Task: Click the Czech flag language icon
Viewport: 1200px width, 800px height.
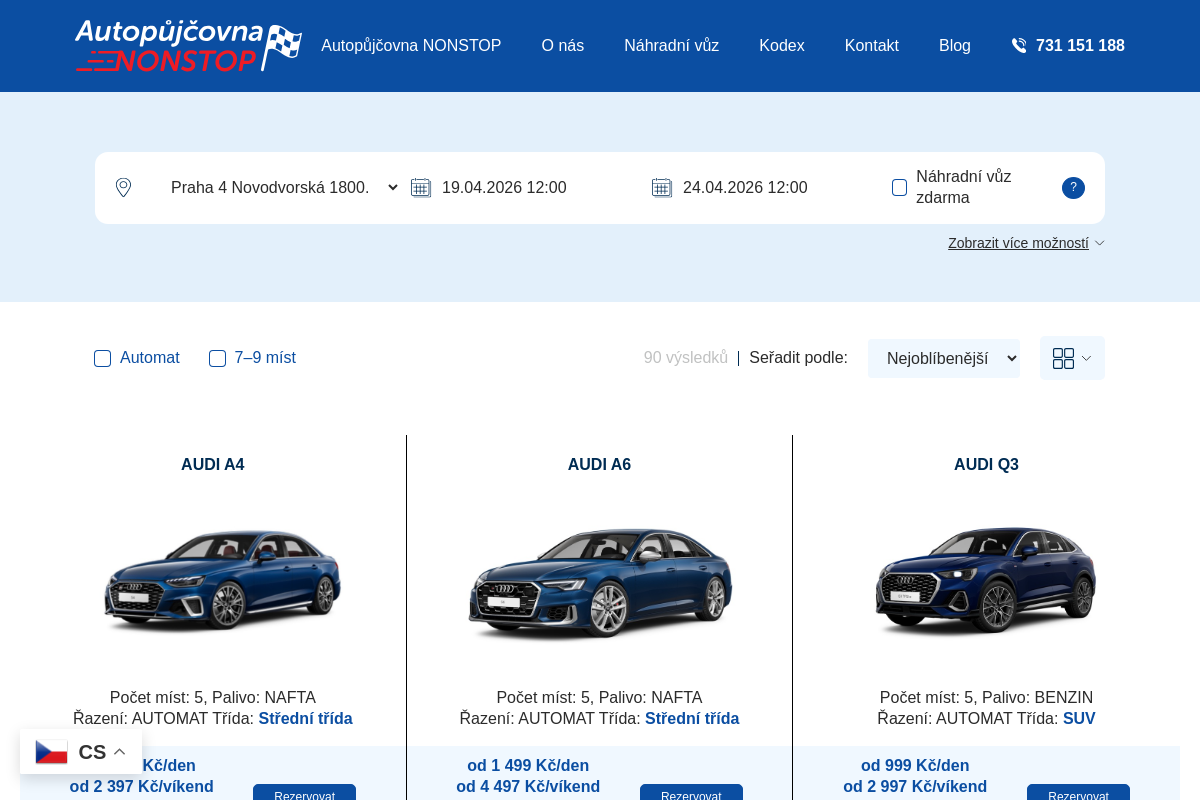Action: pyautogui.click(x=51, y=752)
